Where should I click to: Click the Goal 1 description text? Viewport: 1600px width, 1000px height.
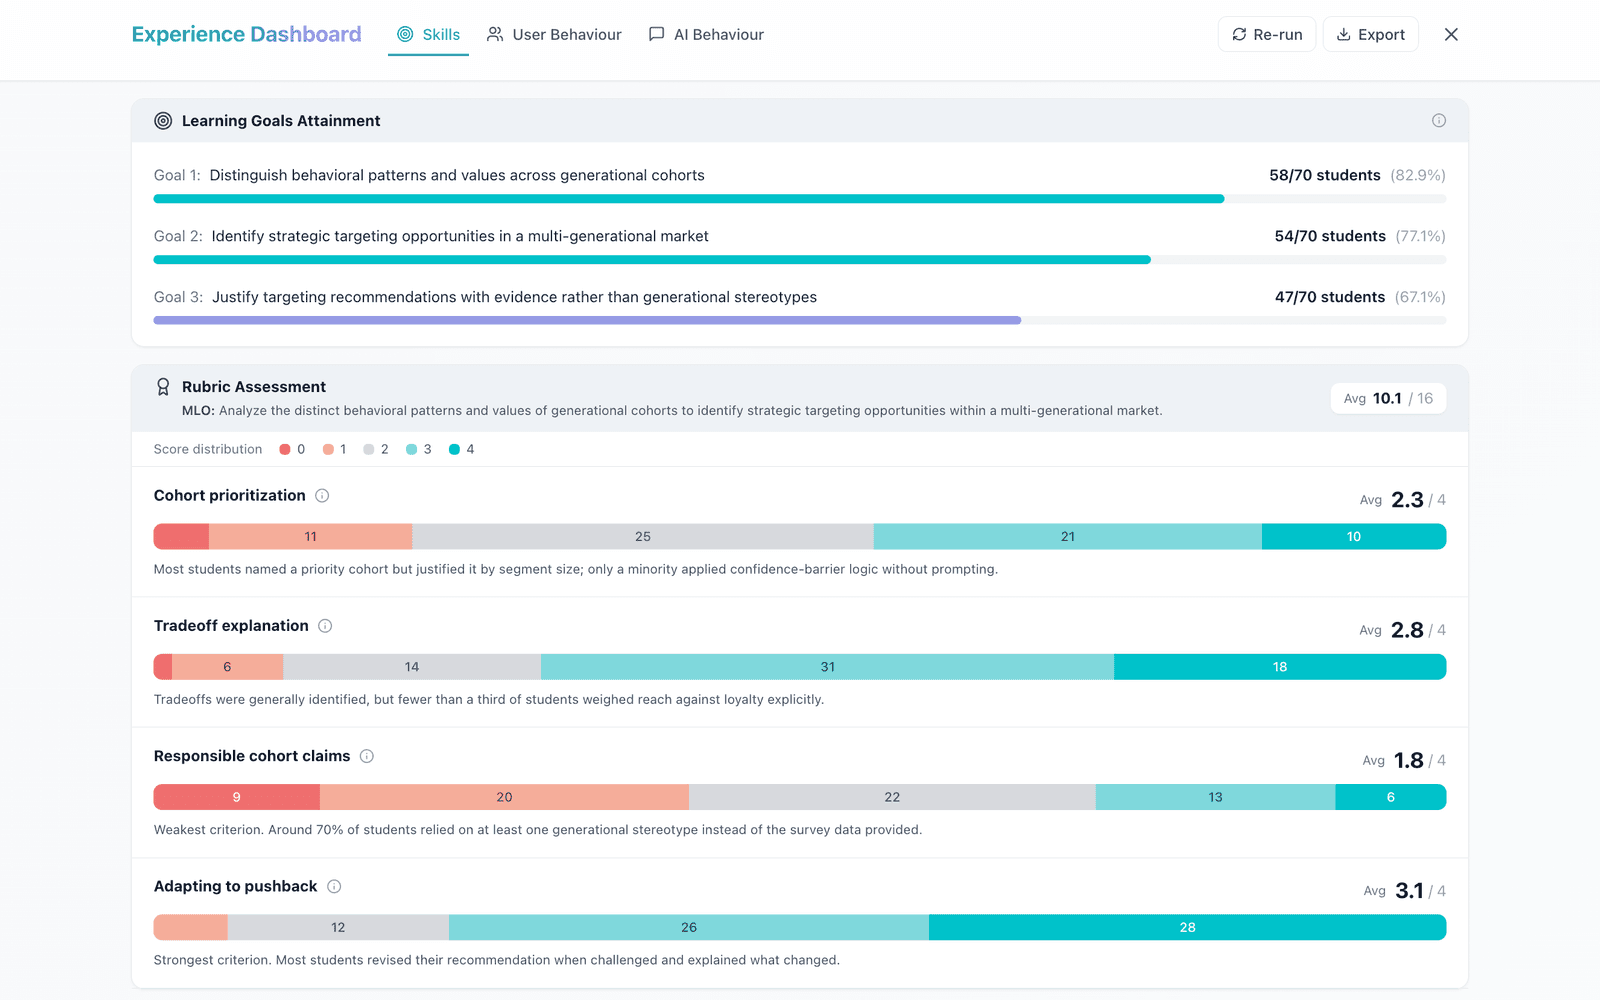click(457, 175)
